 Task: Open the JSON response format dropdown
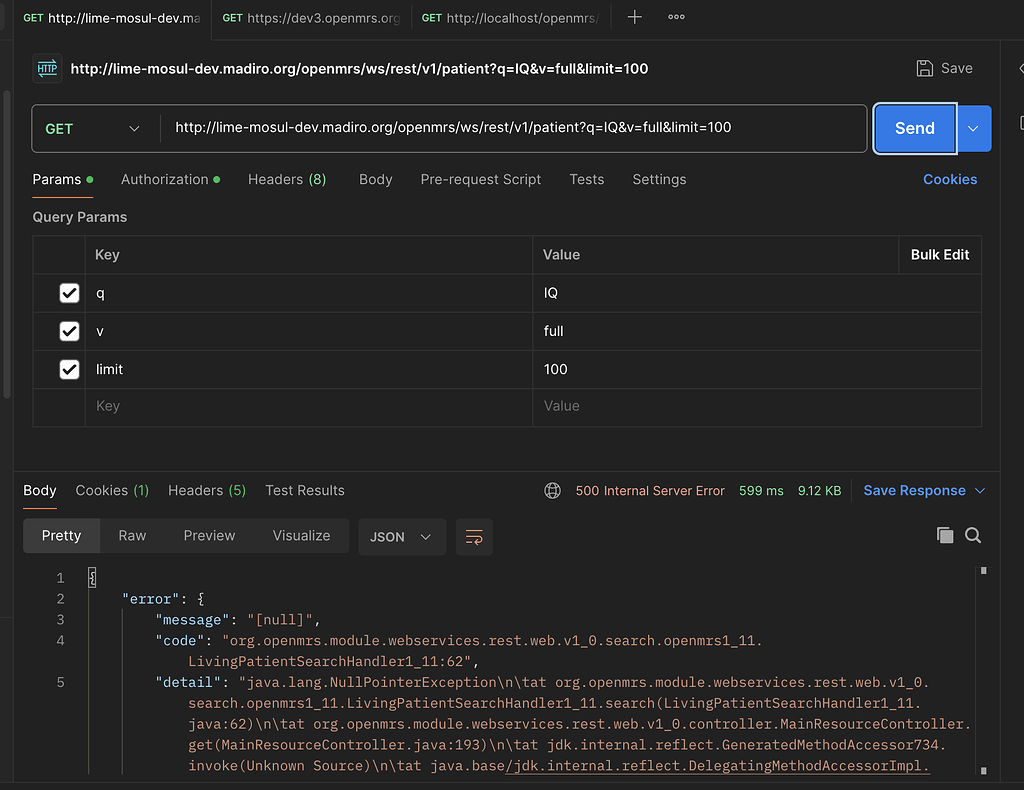401,537
